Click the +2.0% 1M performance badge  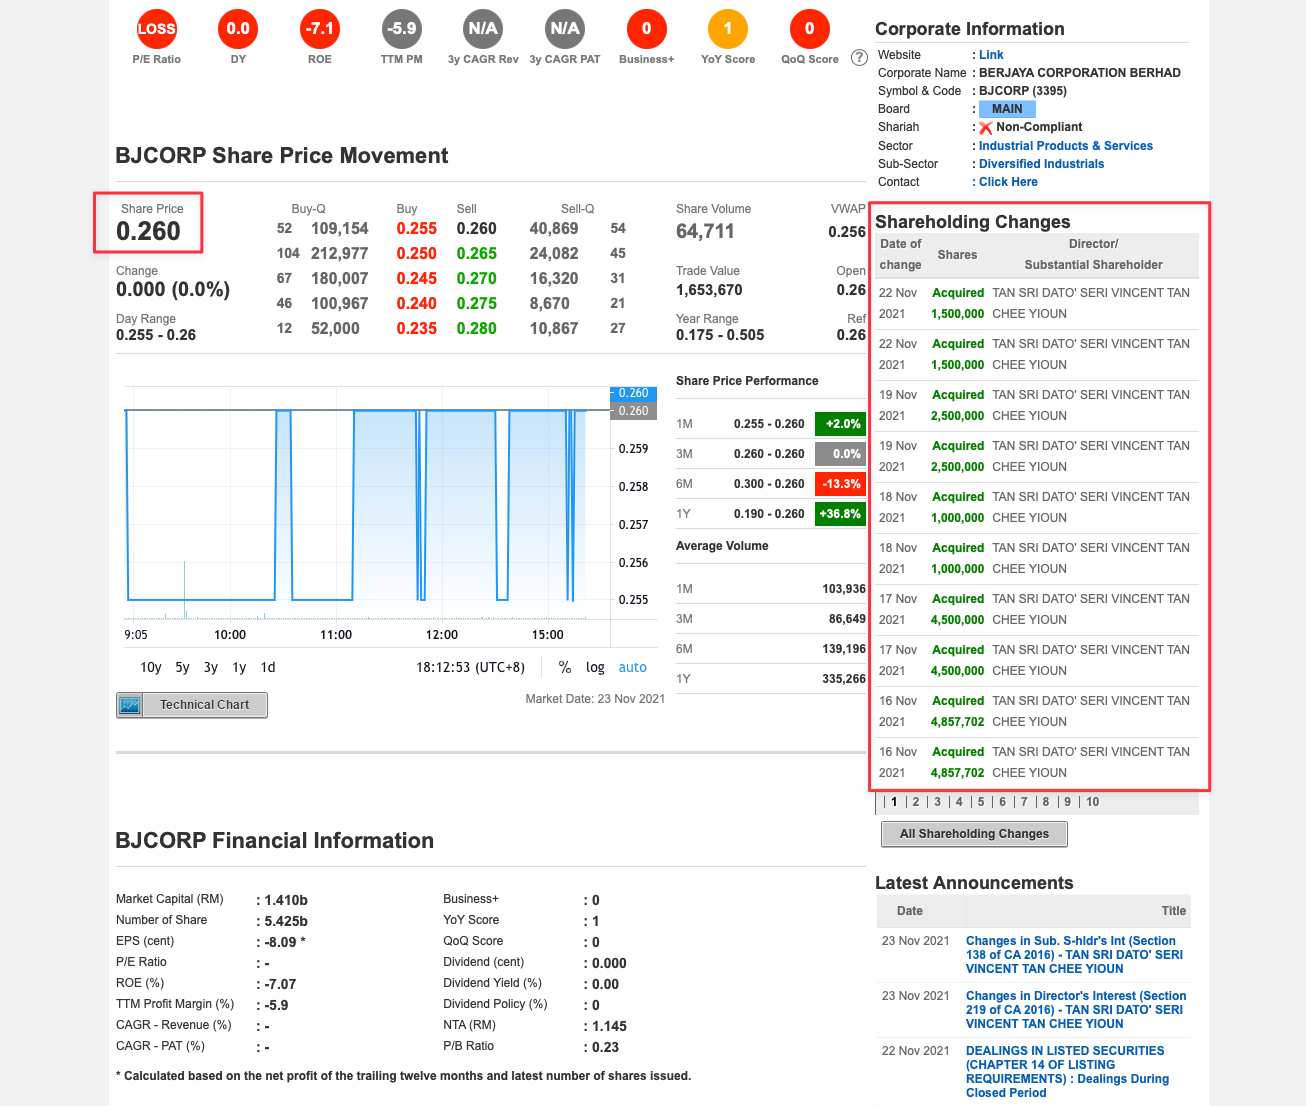pos(840,424)
